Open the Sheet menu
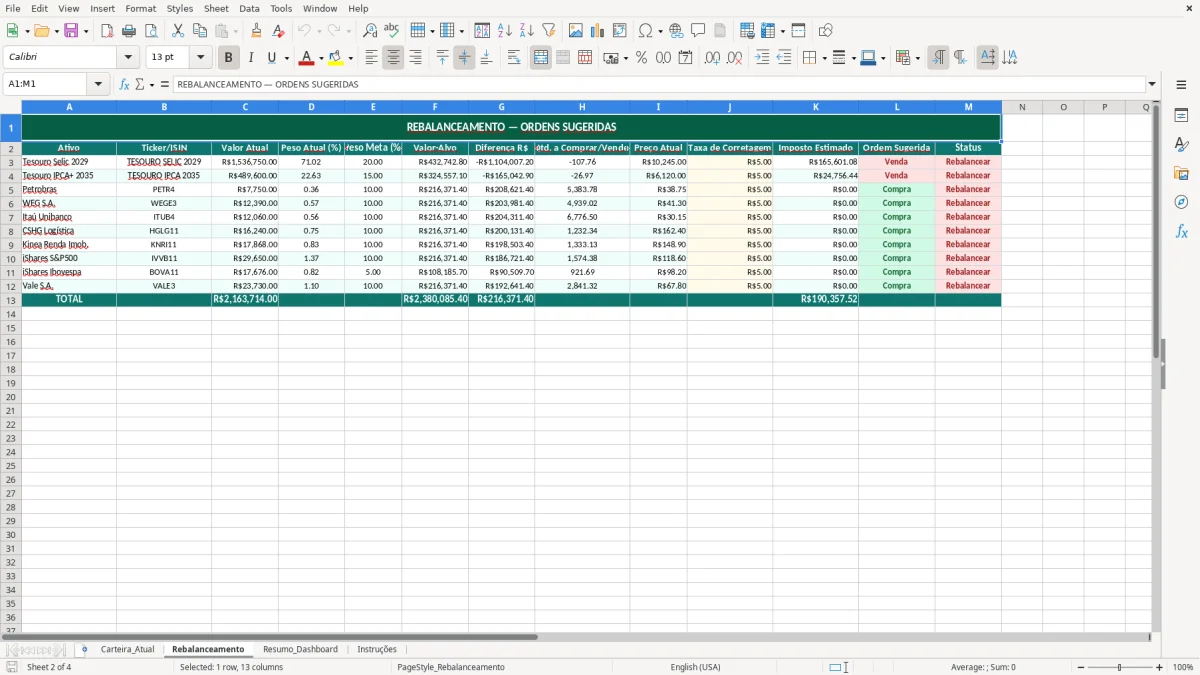This screenshot has width=1200, height=675. click(216, 8)
